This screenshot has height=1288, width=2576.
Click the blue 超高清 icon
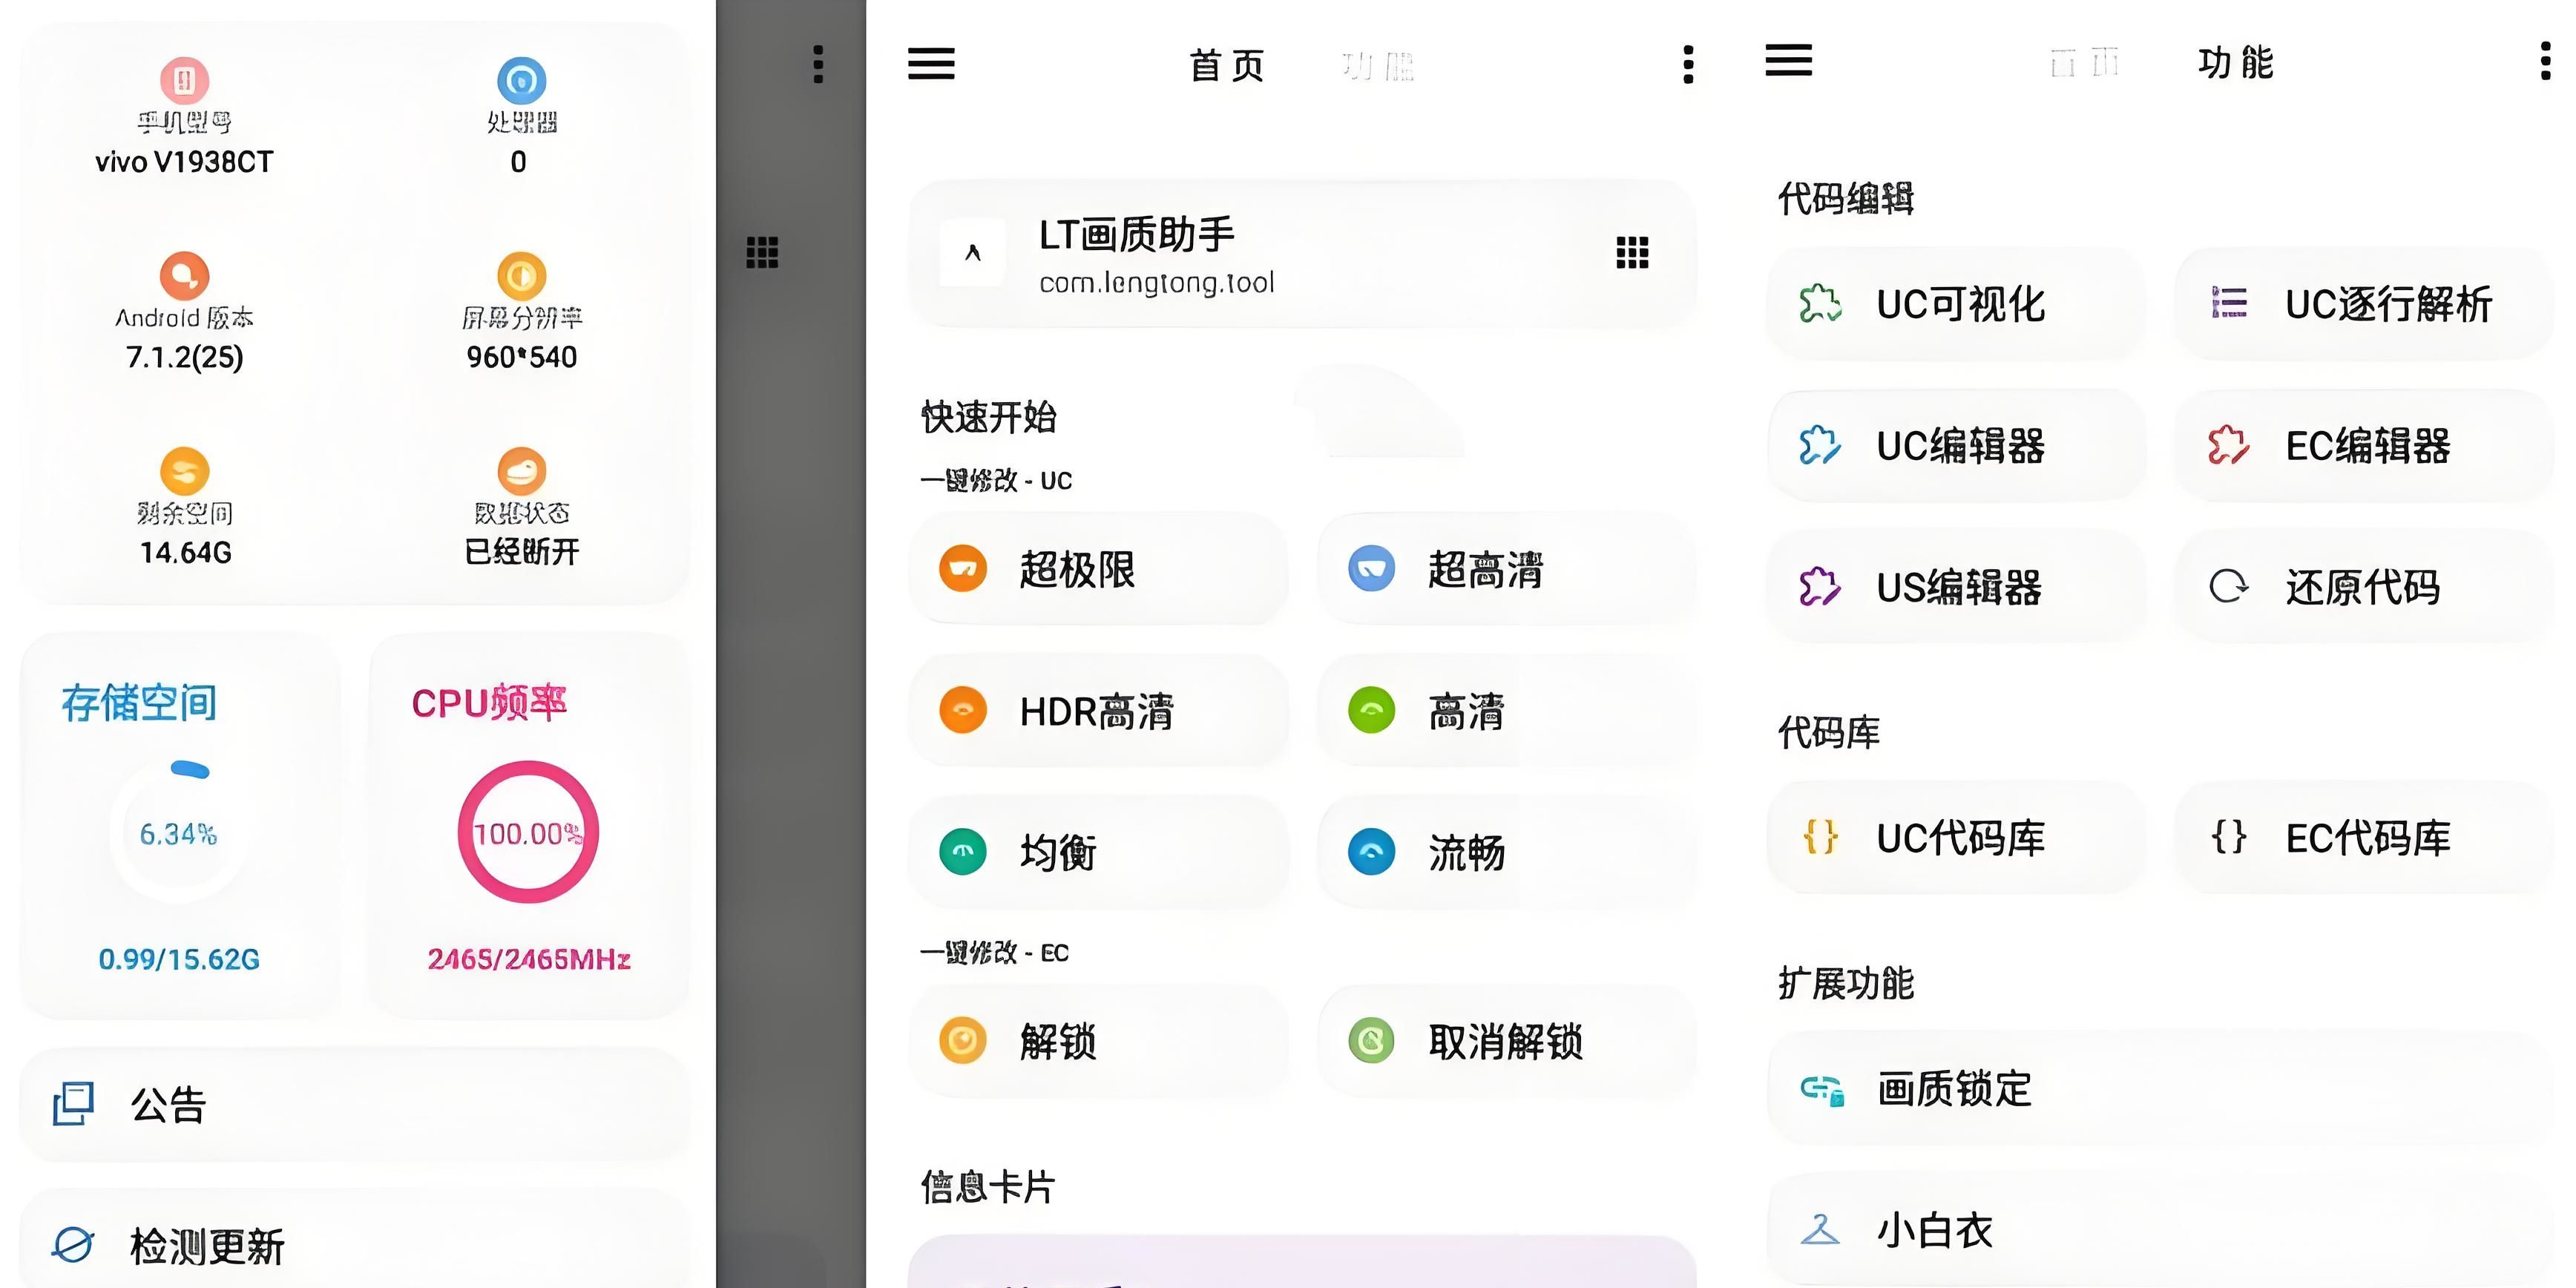tap(1372, 569)
